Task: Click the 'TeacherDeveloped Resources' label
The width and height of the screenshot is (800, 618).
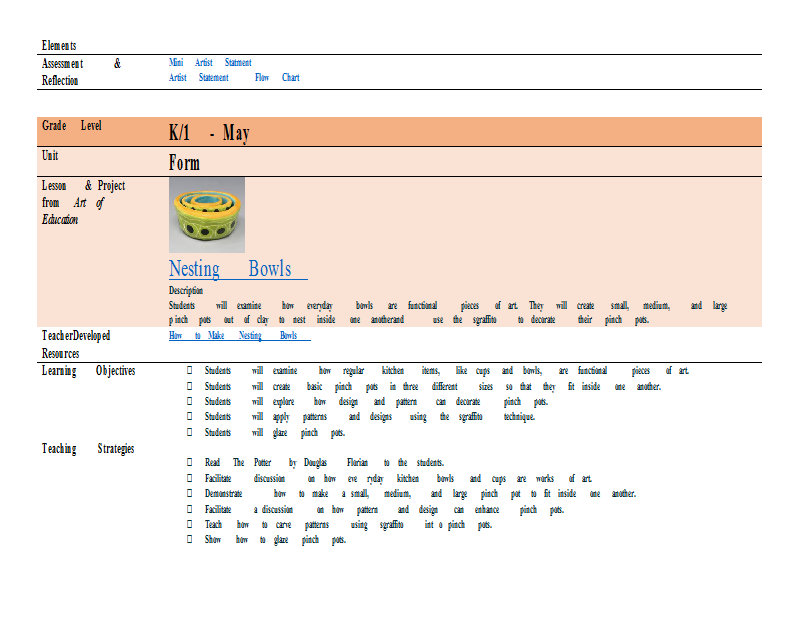Action: pos(76,344)
